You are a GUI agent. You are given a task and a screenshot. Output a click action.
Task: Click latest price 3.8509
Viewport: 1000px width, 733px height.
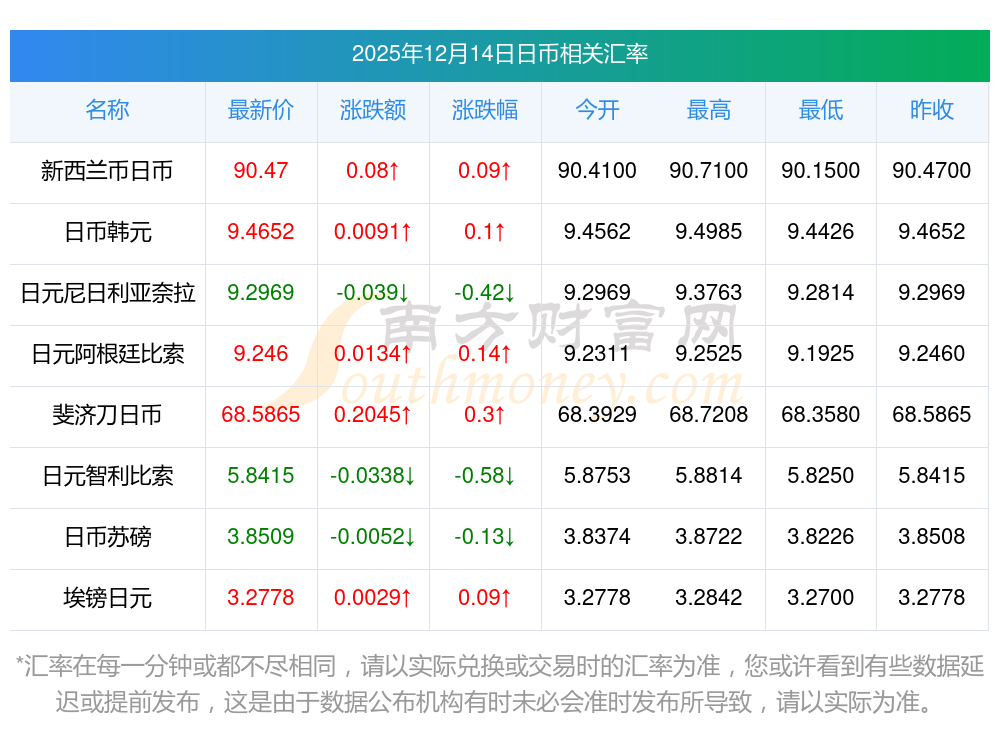[260, 536]
